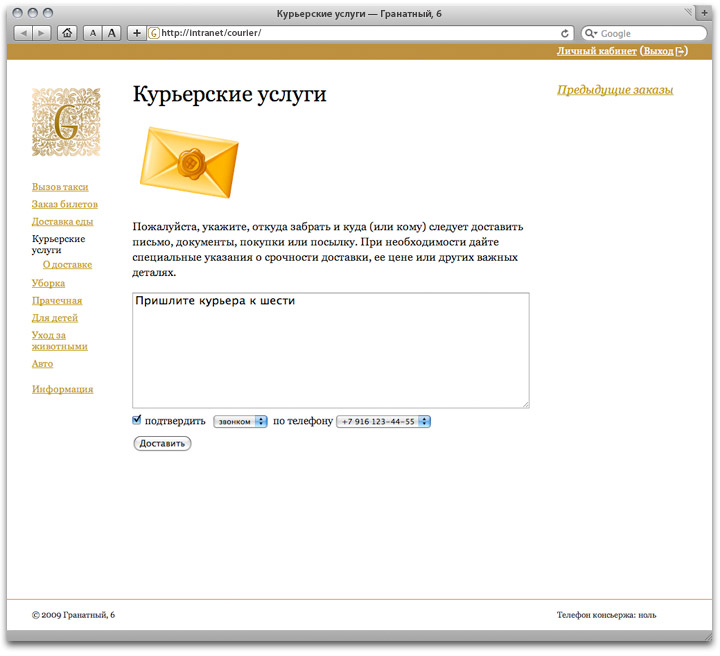Click the browser Forward arrow button
720x656 pixels.
pyautogui.click(x=42, y=33)
